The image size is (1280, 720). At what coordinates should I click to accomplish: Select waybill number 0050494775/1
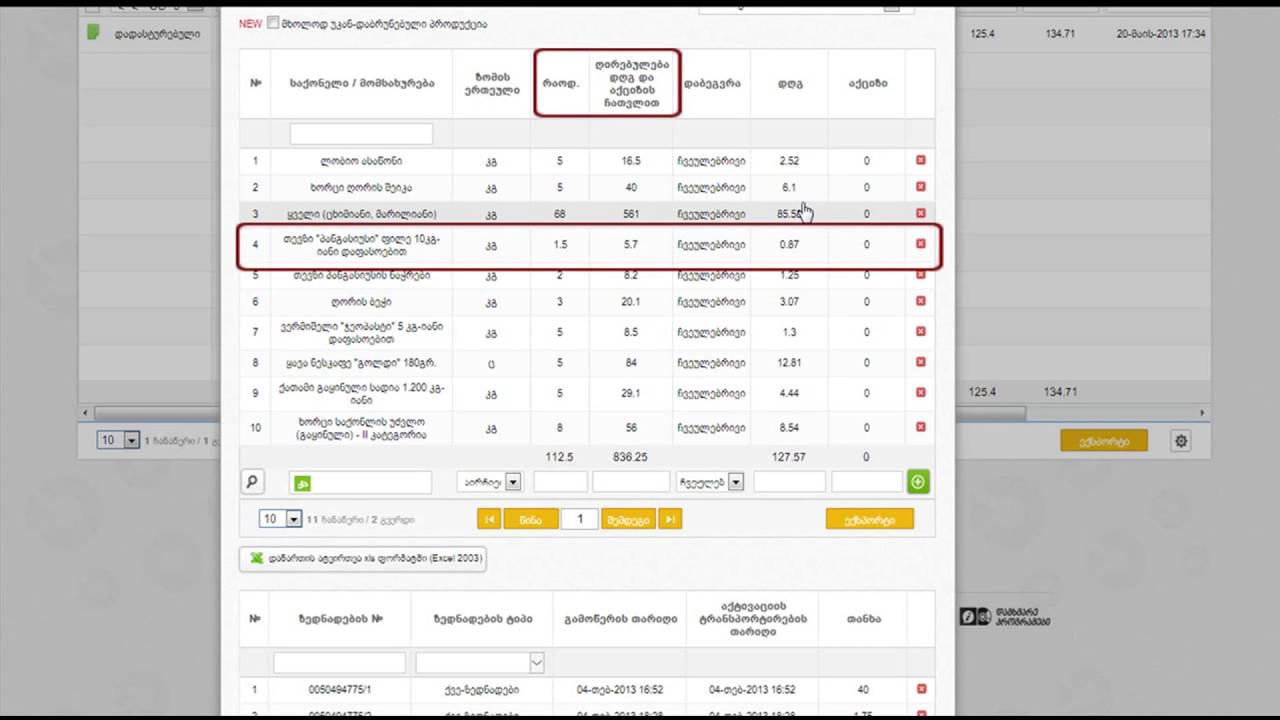[339, 690]
